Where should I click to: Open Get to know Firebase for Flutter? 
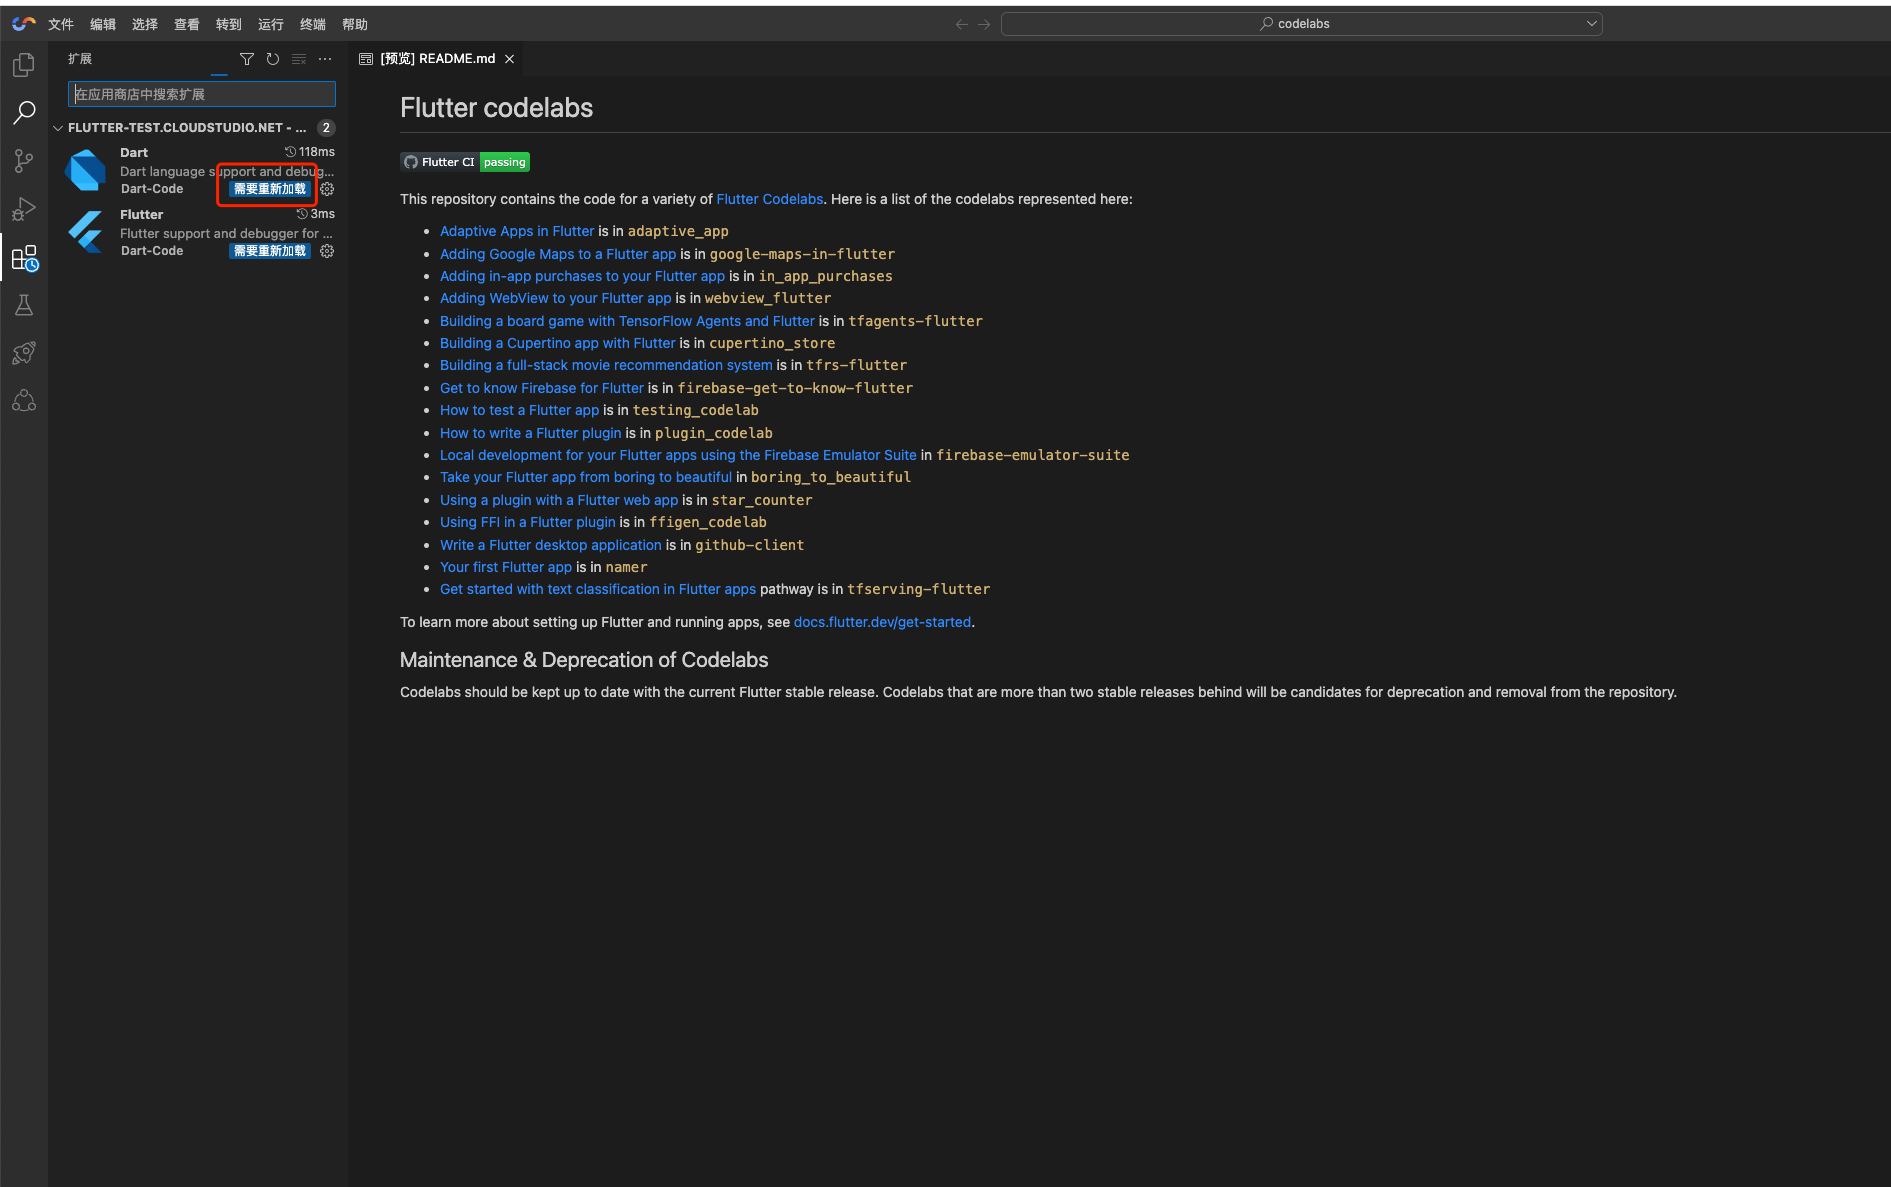point(542,388)
